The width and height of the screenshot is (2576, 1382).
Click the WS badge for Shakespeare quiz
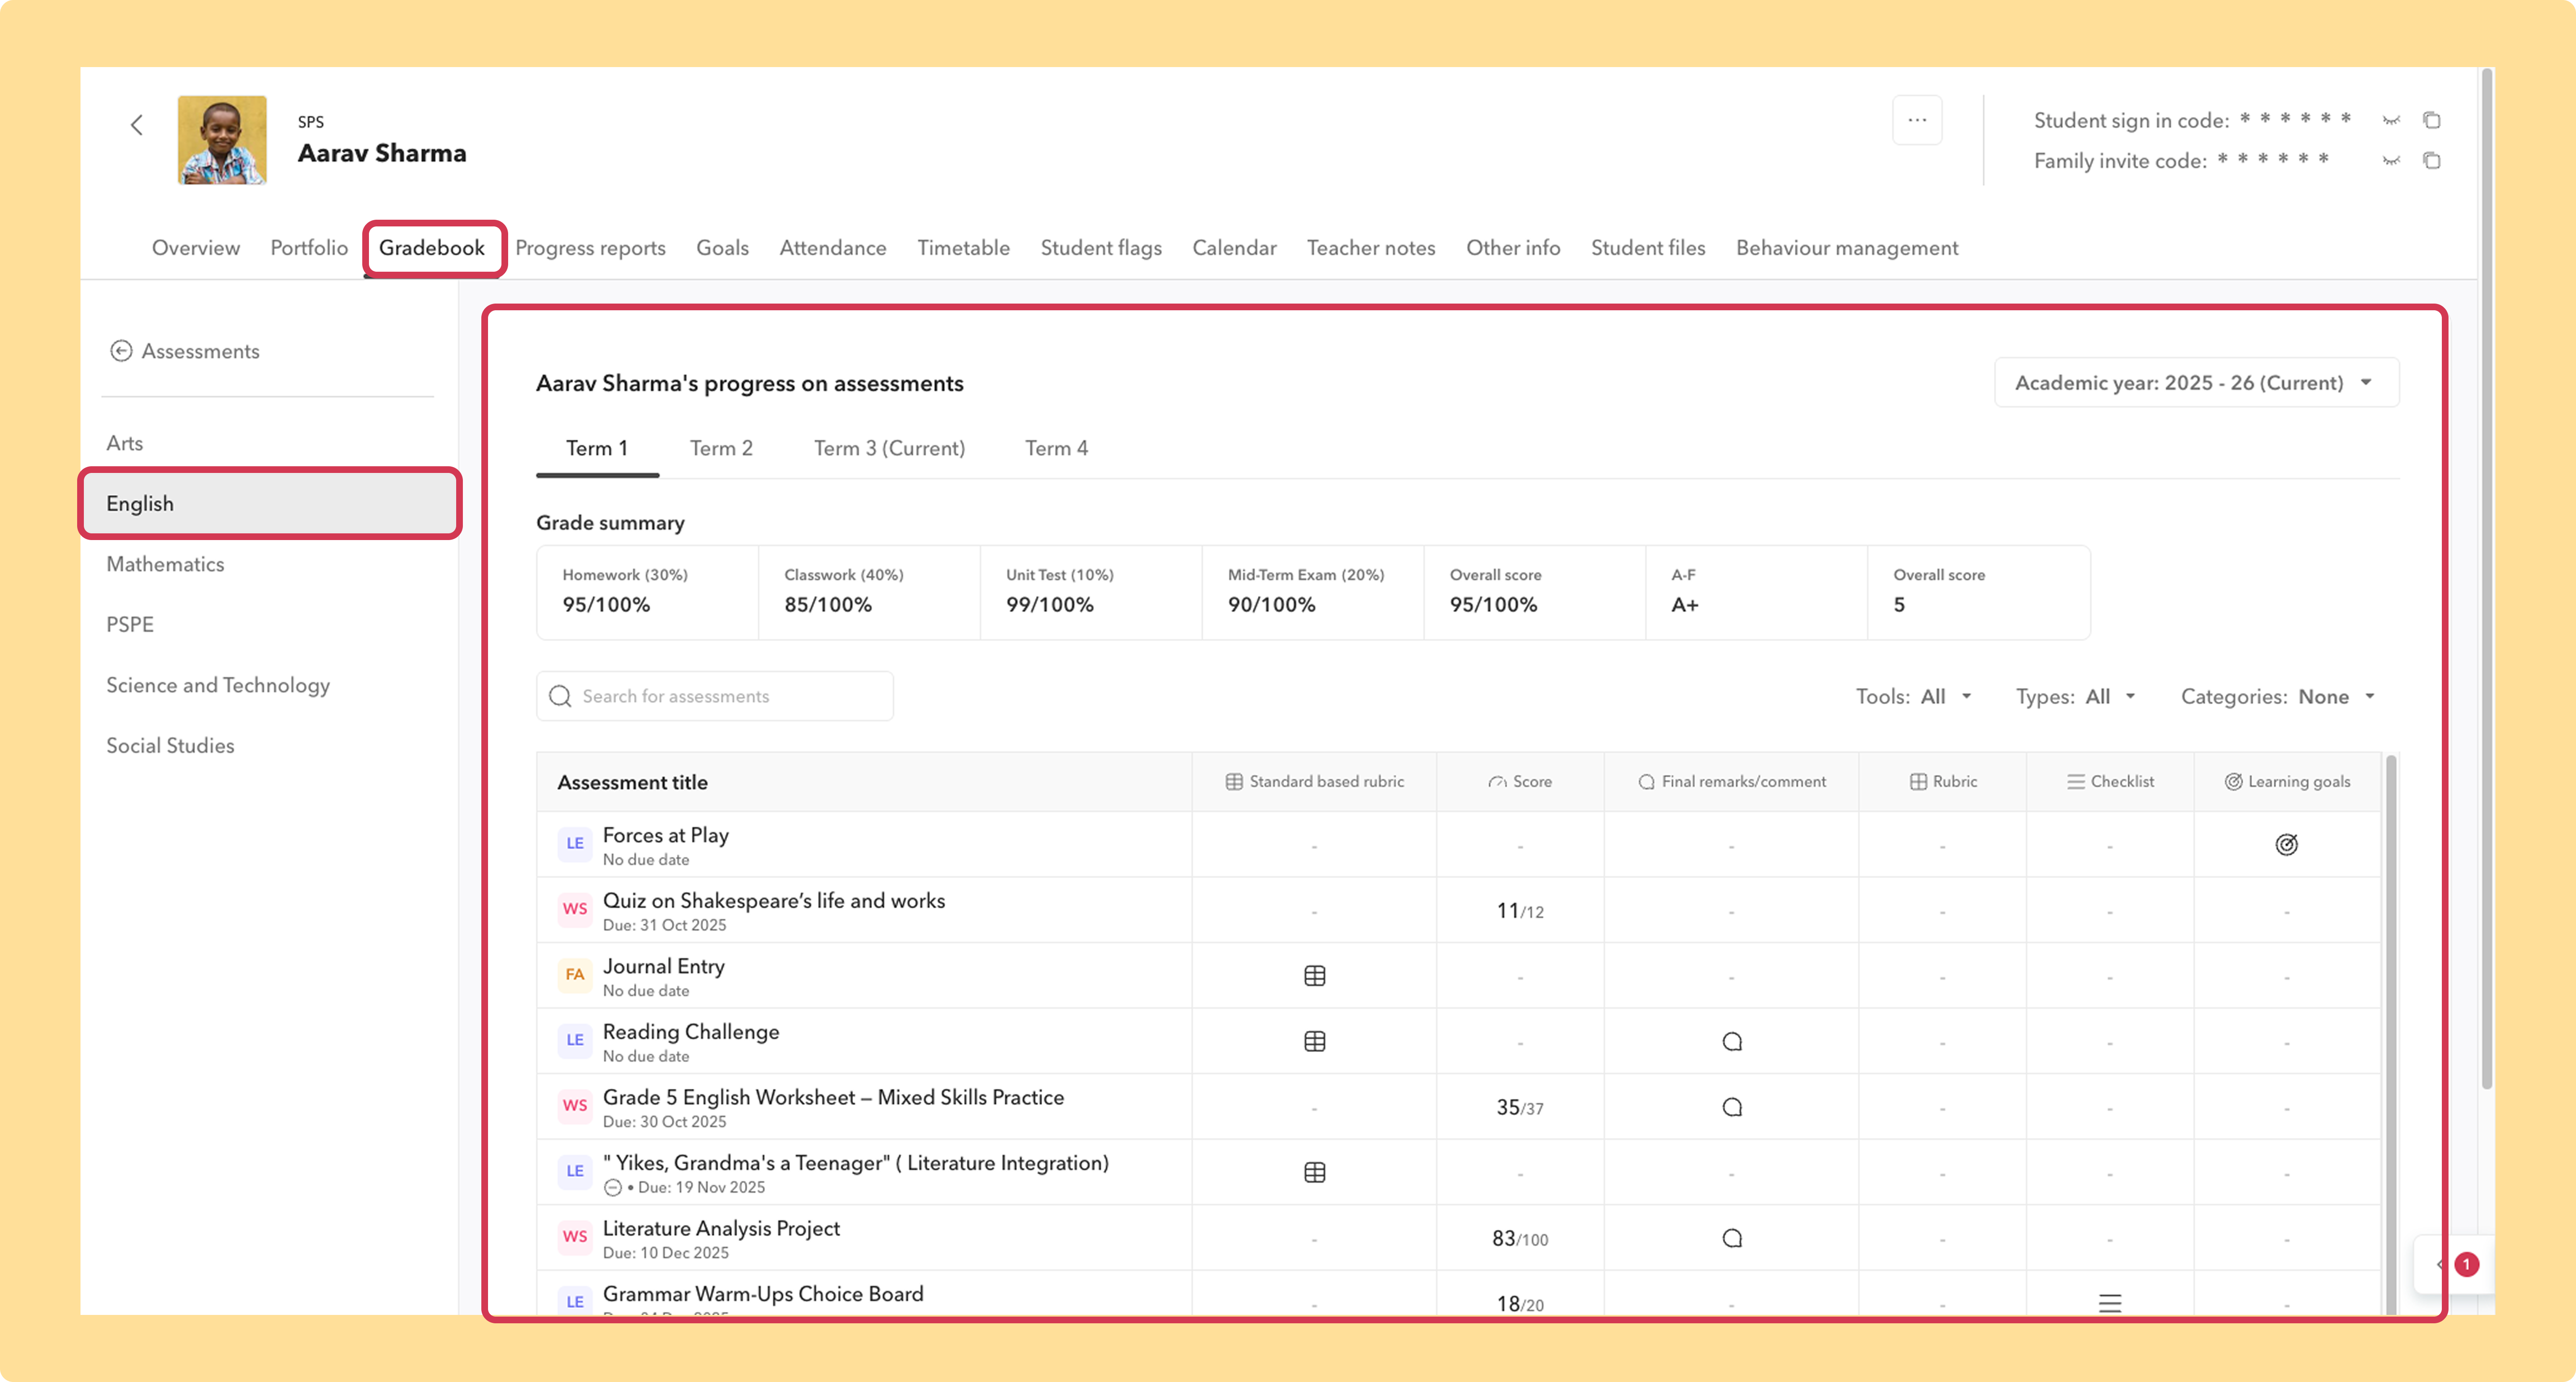pos(575,909)
